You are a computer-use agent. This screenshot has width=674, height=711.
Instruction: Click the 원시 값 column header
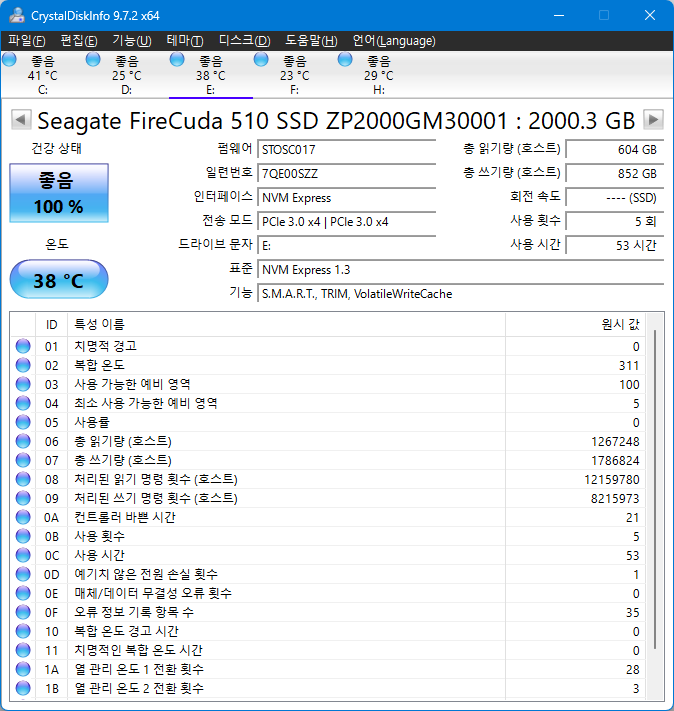click(576, 325)
